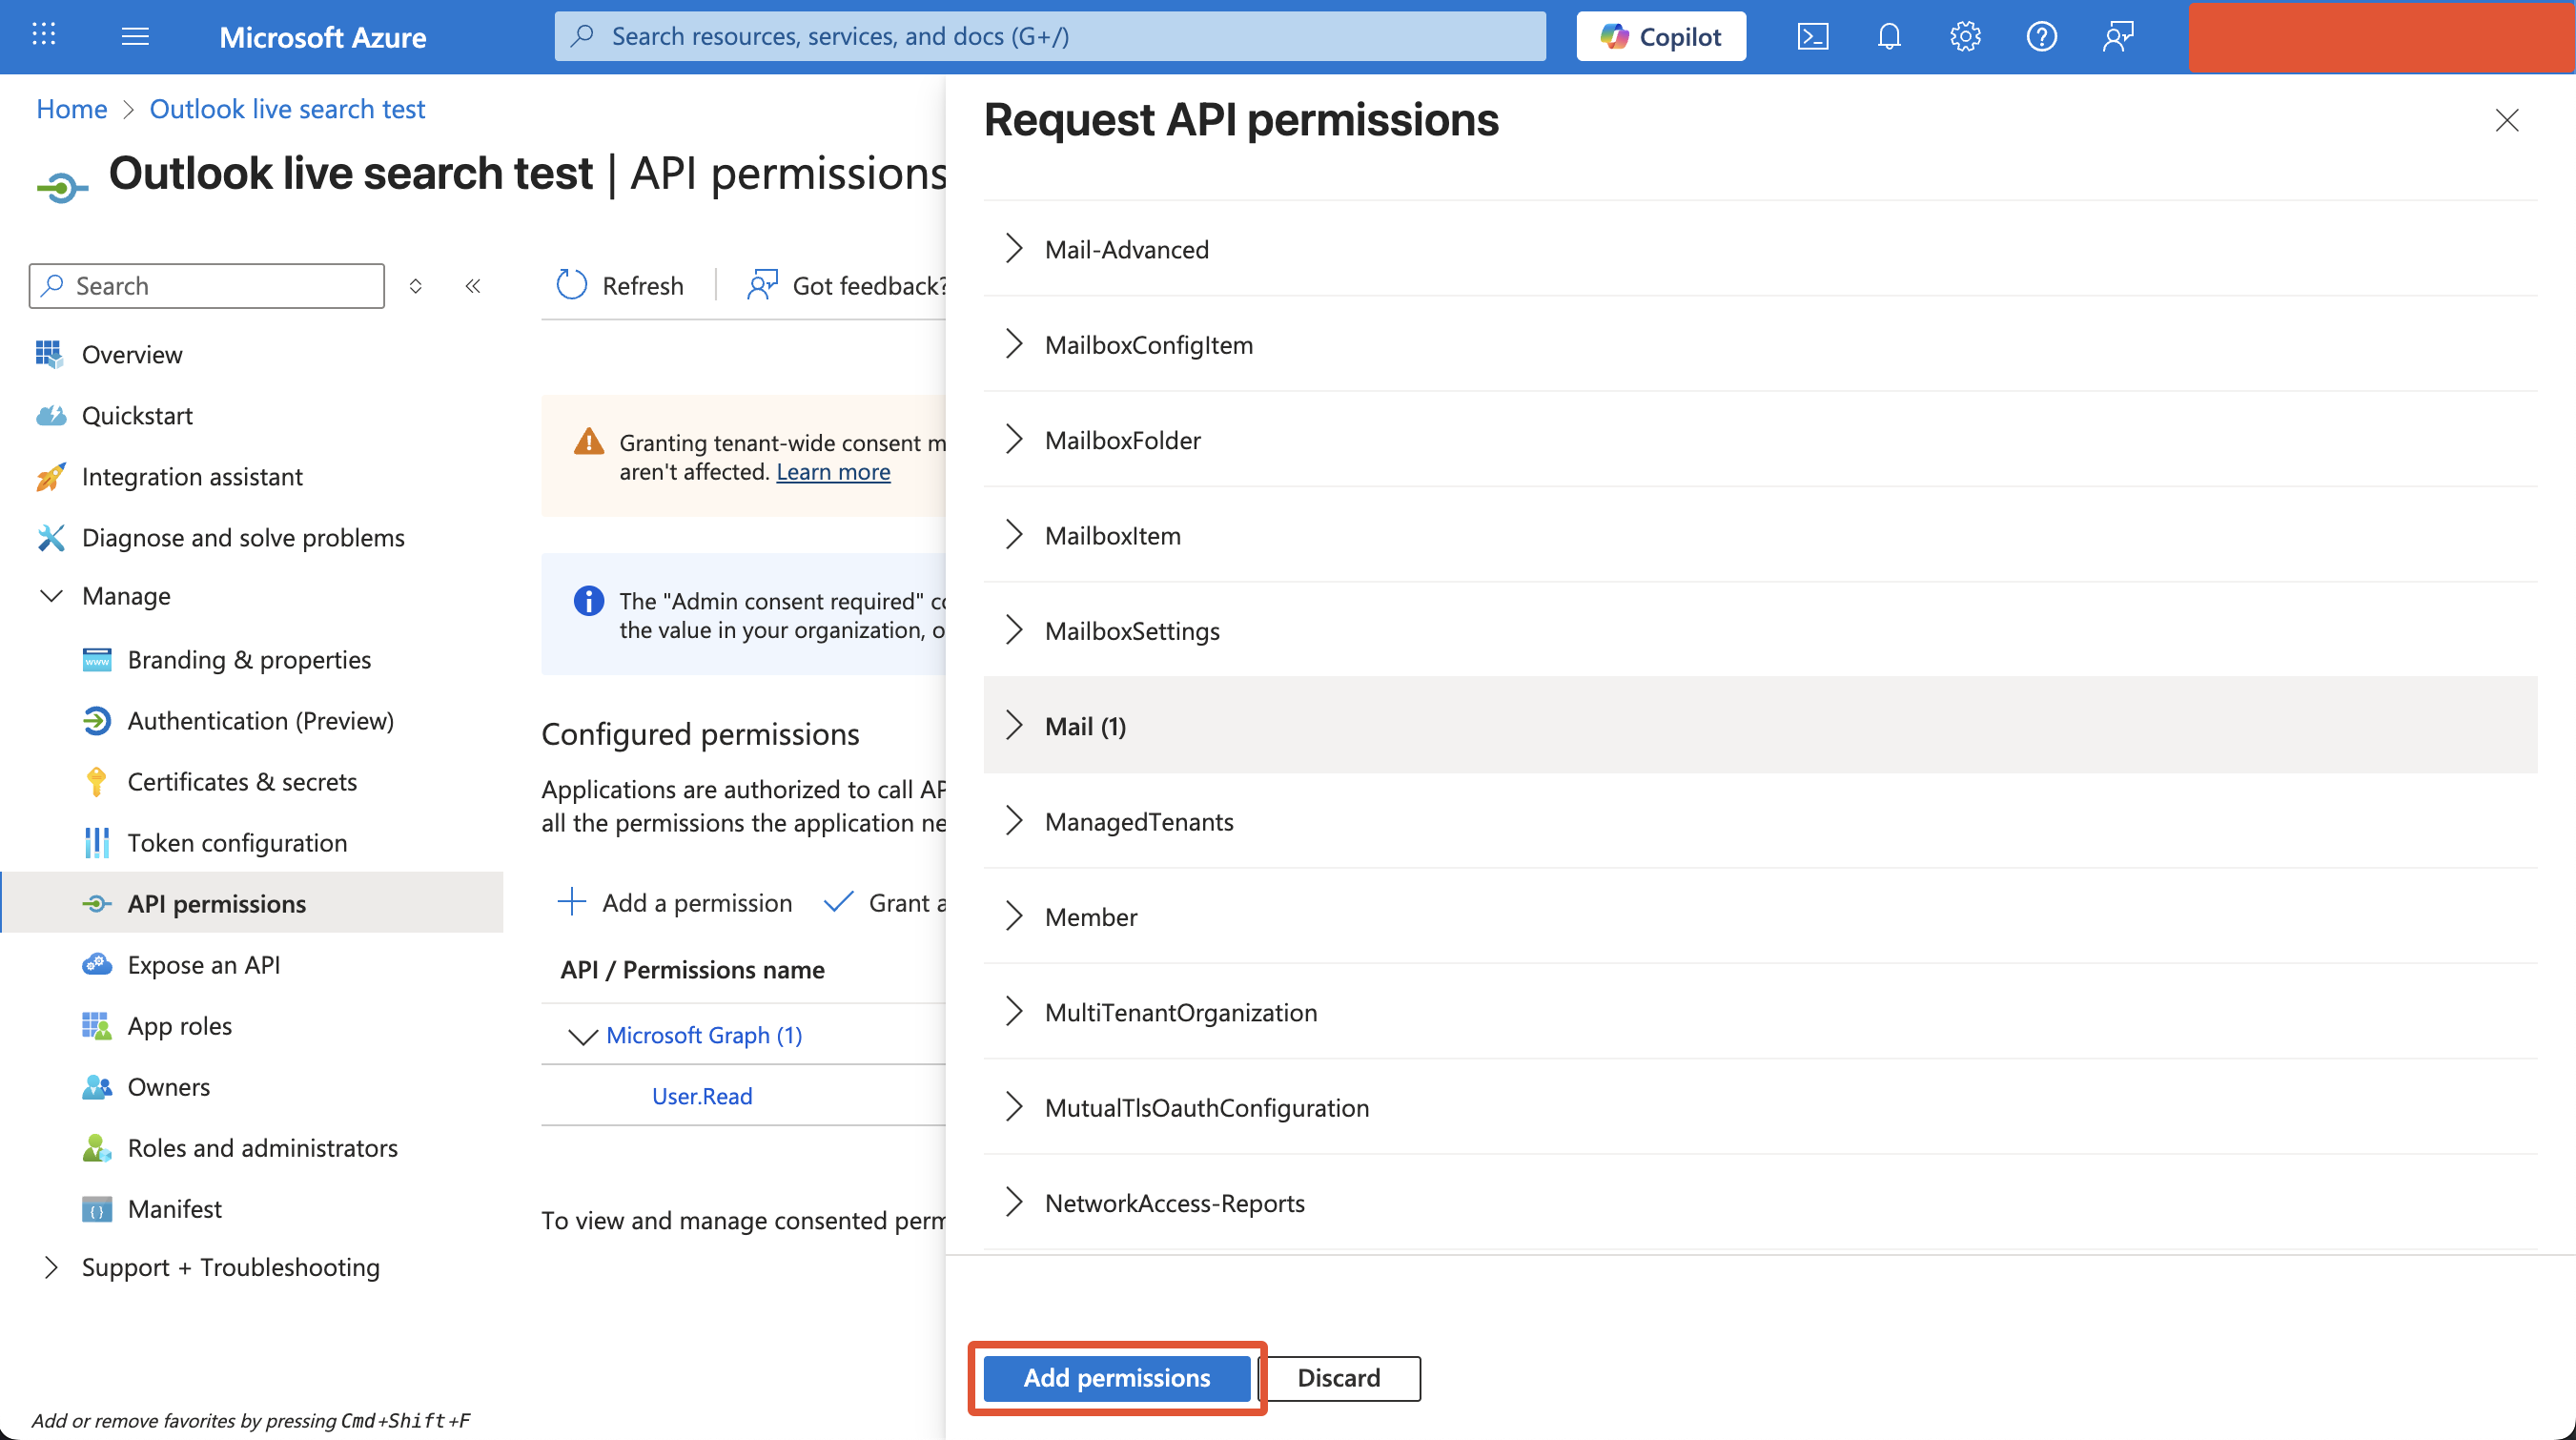Open the apps grid launcher
2576x1440 pixels.
coord(44,36)
